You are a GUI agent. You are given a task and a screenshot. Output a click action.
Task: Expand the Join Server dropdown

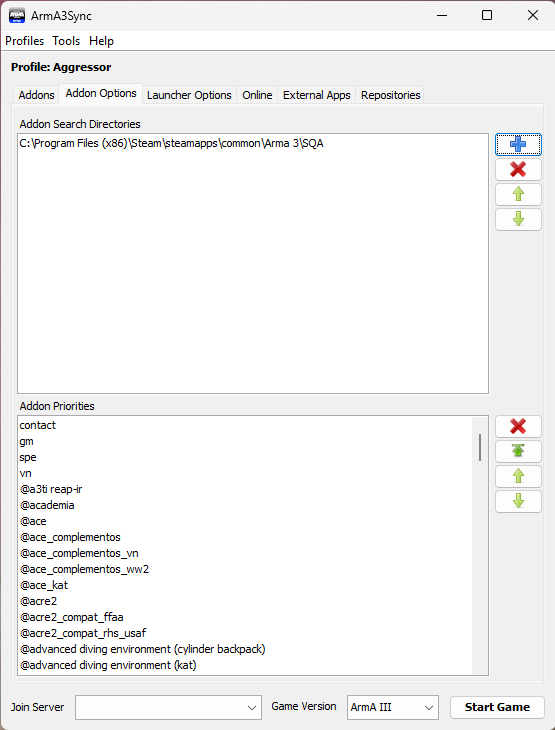pos(168,707)
